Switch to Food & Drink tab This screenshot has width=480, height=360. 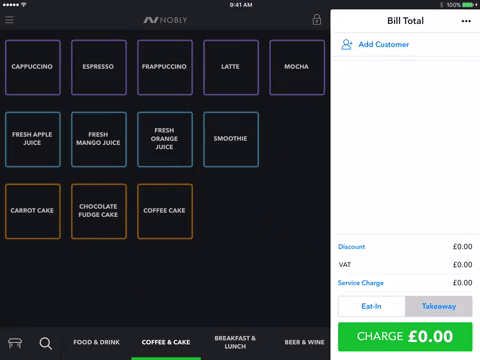pos(96,342)
